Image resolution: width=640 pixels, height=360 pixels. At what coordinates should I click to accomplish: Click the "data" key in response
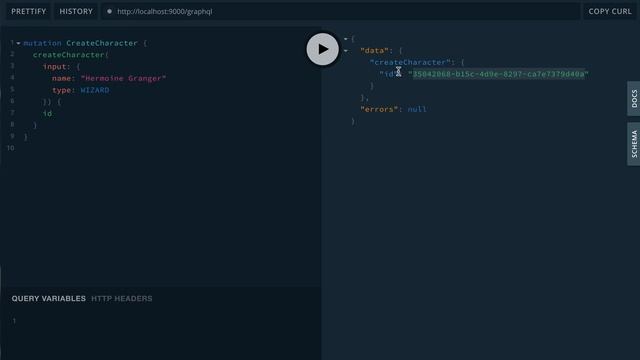point(374,51)
